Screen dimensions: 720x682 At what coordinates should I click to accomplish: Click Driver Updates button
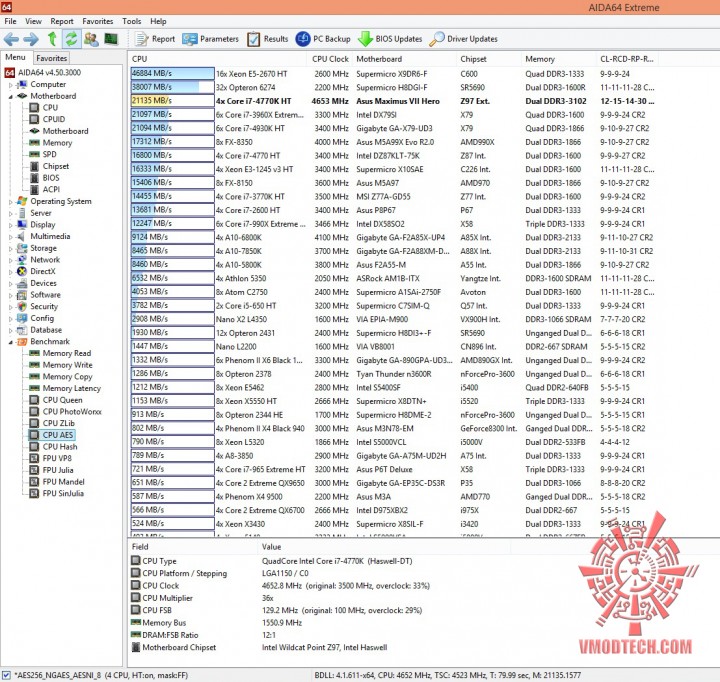click(463, 39)
